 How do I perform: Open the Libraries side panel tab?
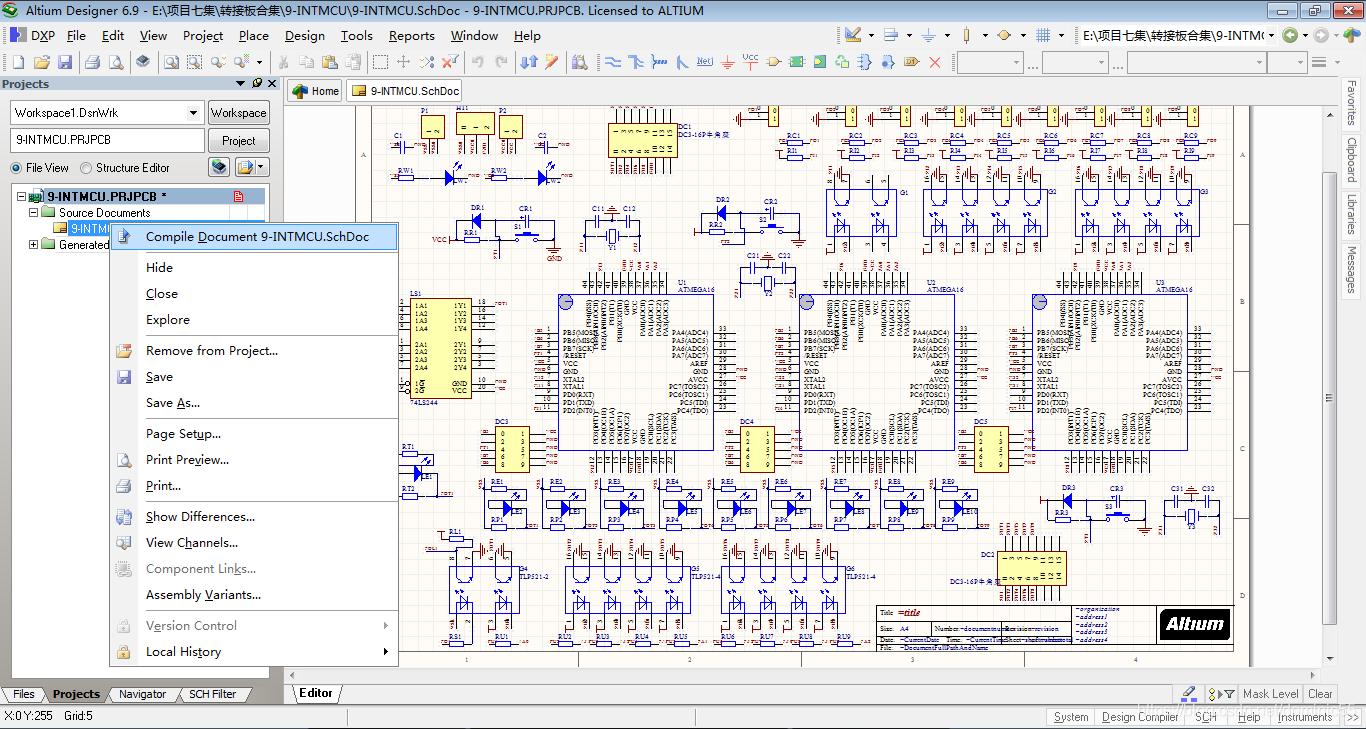pos(1351,213)
